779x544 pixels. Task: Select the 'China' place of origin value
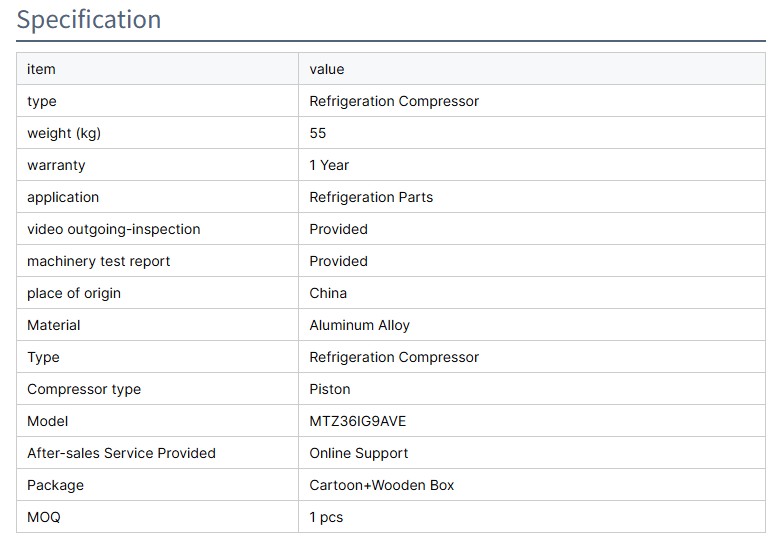328,293
